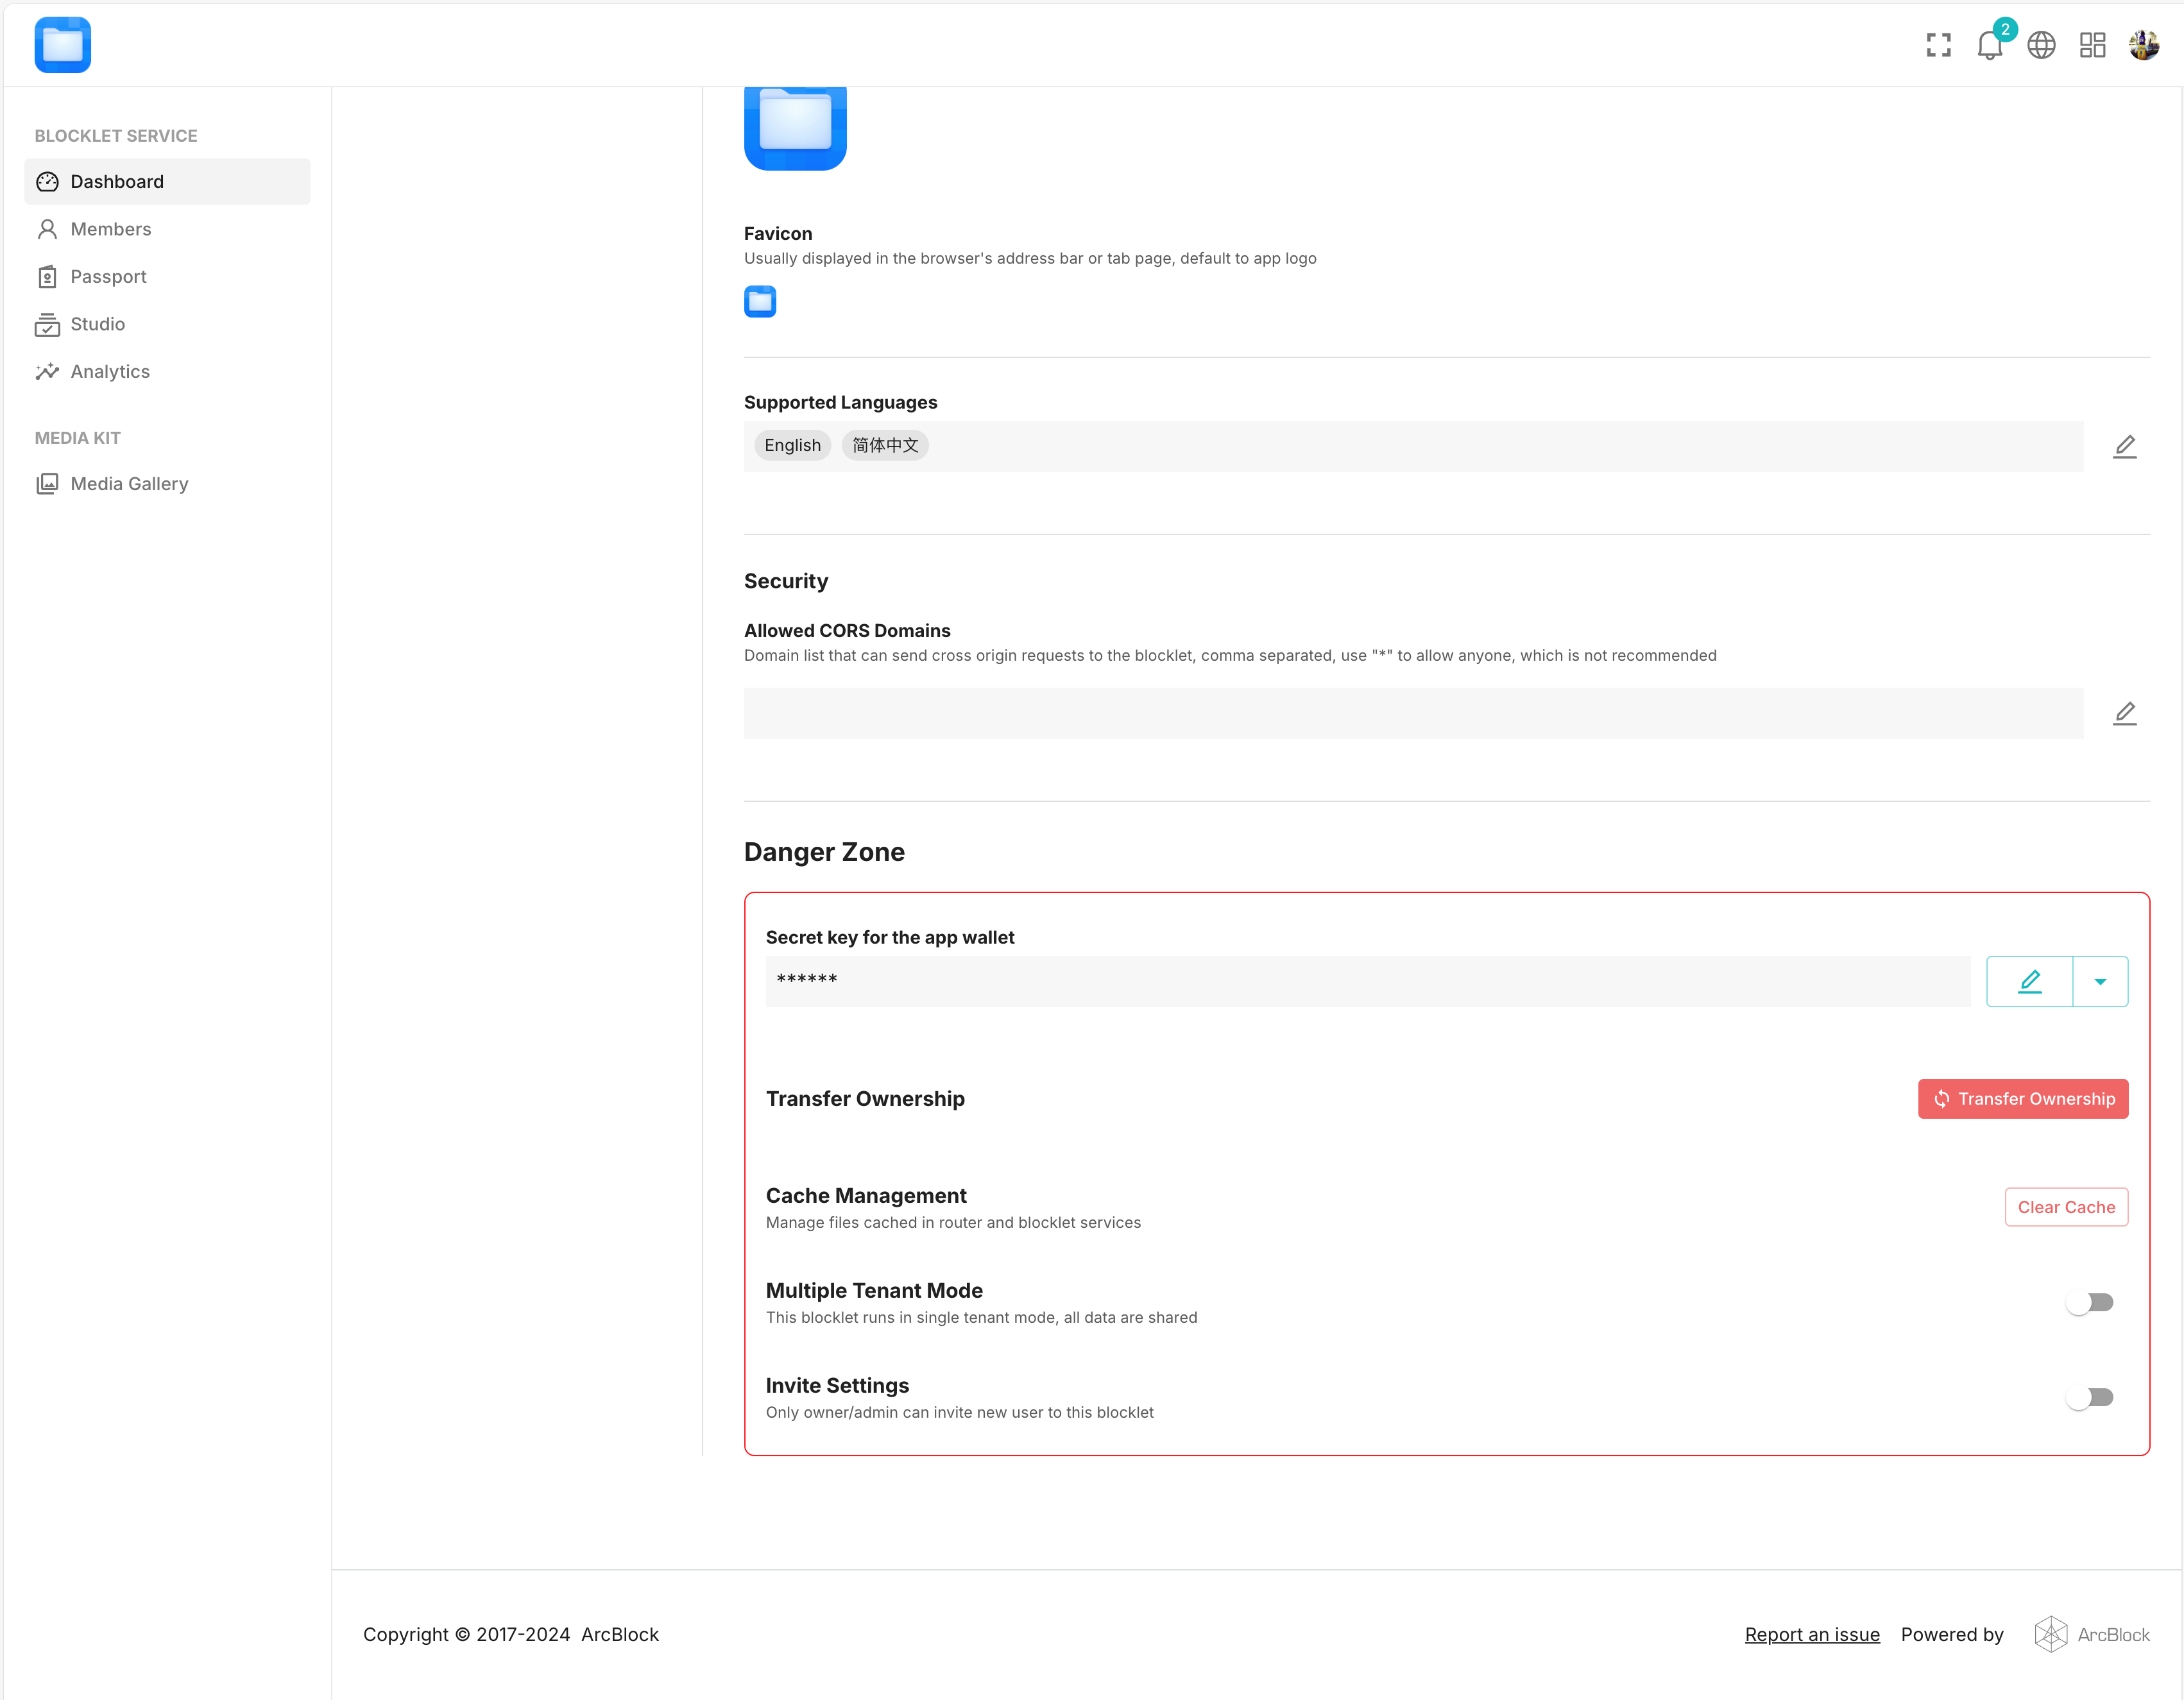Edit Allowed CORS Domains pencil icon
Image resolution: width=2184 pixels, height=1700 pixels.
coord(2124,713)
